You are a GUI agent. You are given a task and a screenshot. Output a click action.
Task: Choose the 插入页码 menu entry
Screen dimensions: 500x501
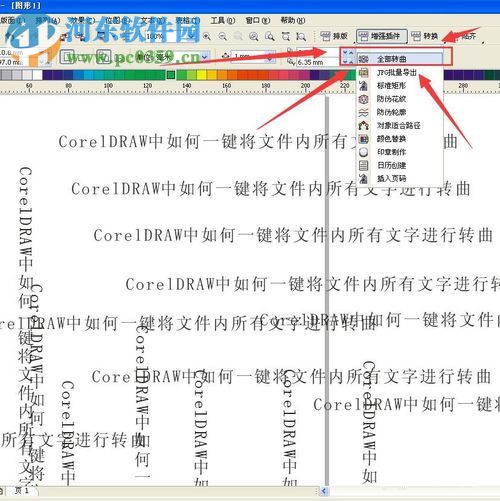400,179
